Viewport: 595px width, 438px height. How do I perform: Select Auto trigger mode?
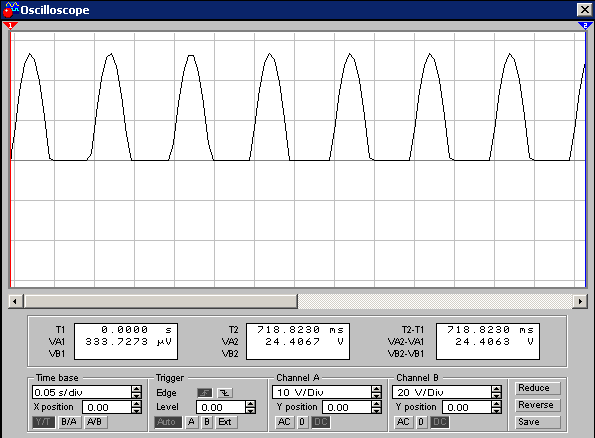[x=168, y=422]
